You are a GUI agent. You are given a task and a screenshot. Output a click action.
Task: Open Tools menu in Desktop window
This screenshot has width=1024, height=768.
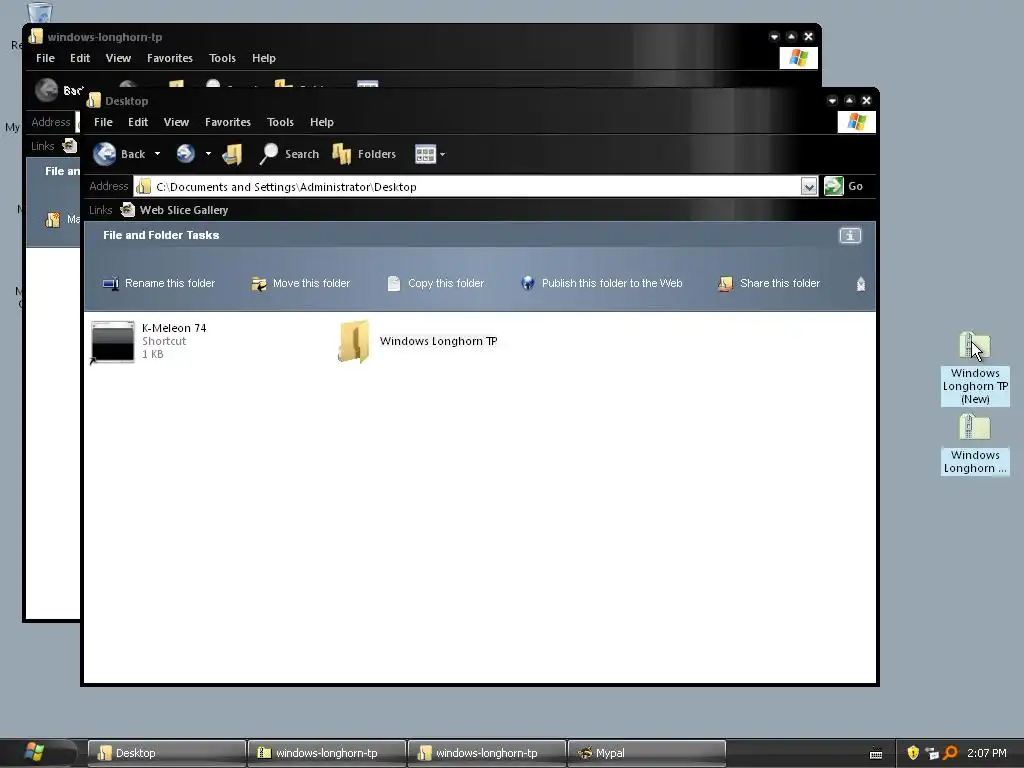280,122
